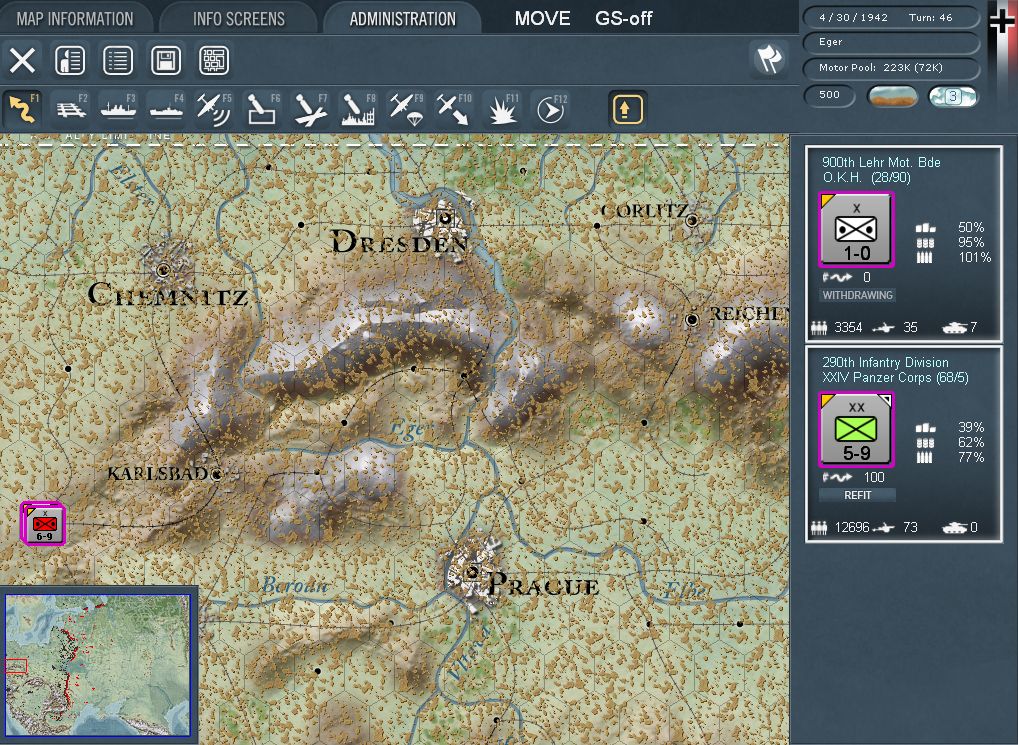Click the date and Turn 46 display

(x=890, y=18)
